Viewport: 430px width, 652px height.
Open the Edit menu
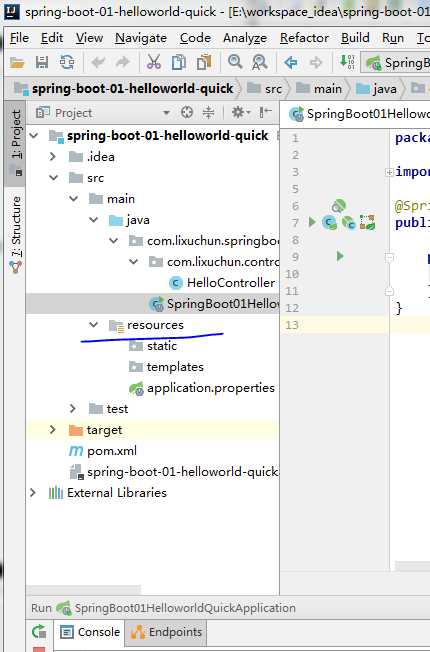[52, 38]
